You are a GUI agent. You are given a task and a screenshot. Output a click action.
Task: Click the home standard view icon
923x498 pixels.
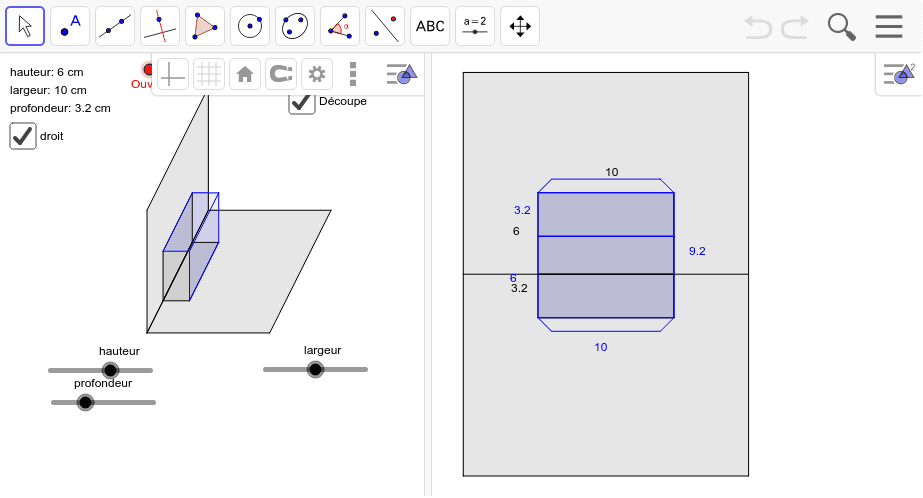pos(245,74)
